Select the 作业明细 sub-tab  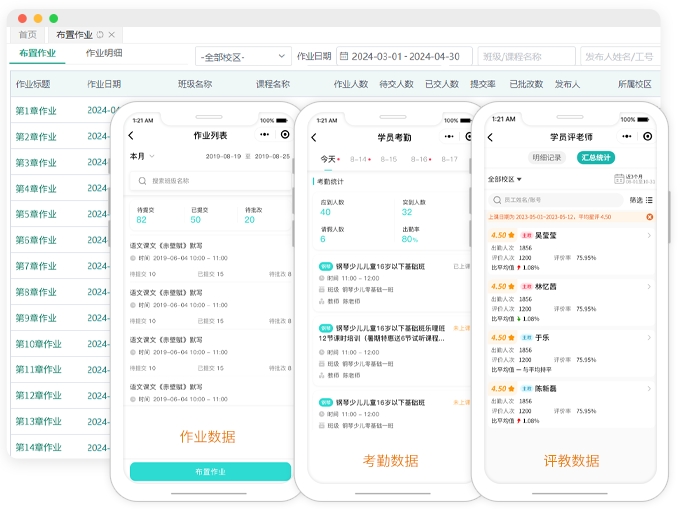(x=104, y=53)
